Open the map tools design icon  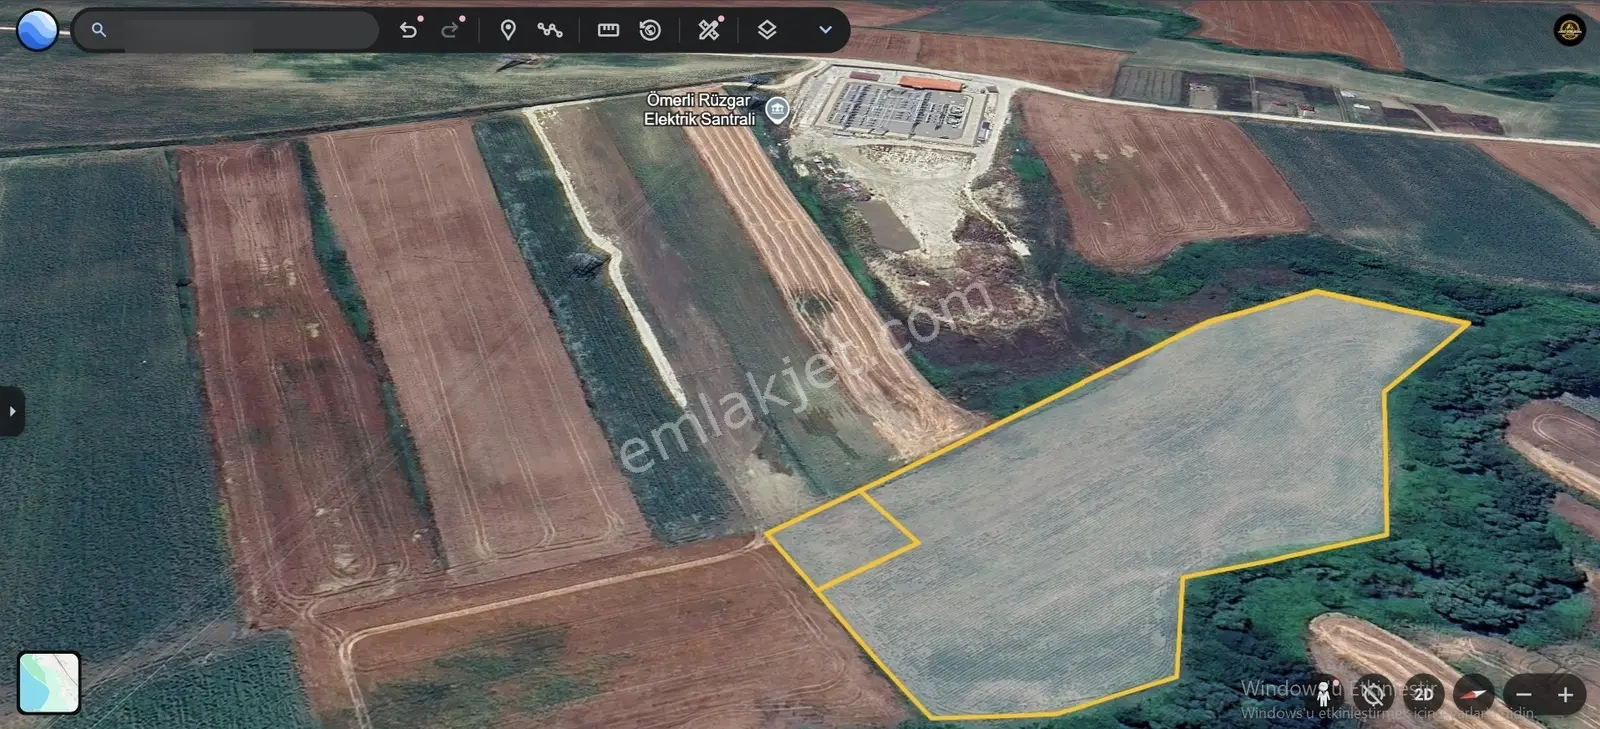tap(709, 30)
